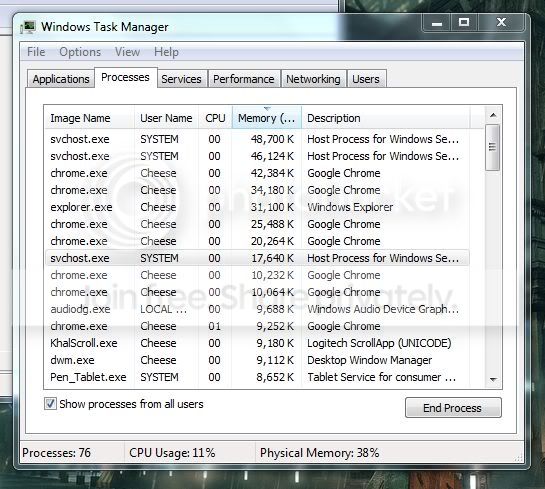Click the Task Manager title bar icon

28,27
